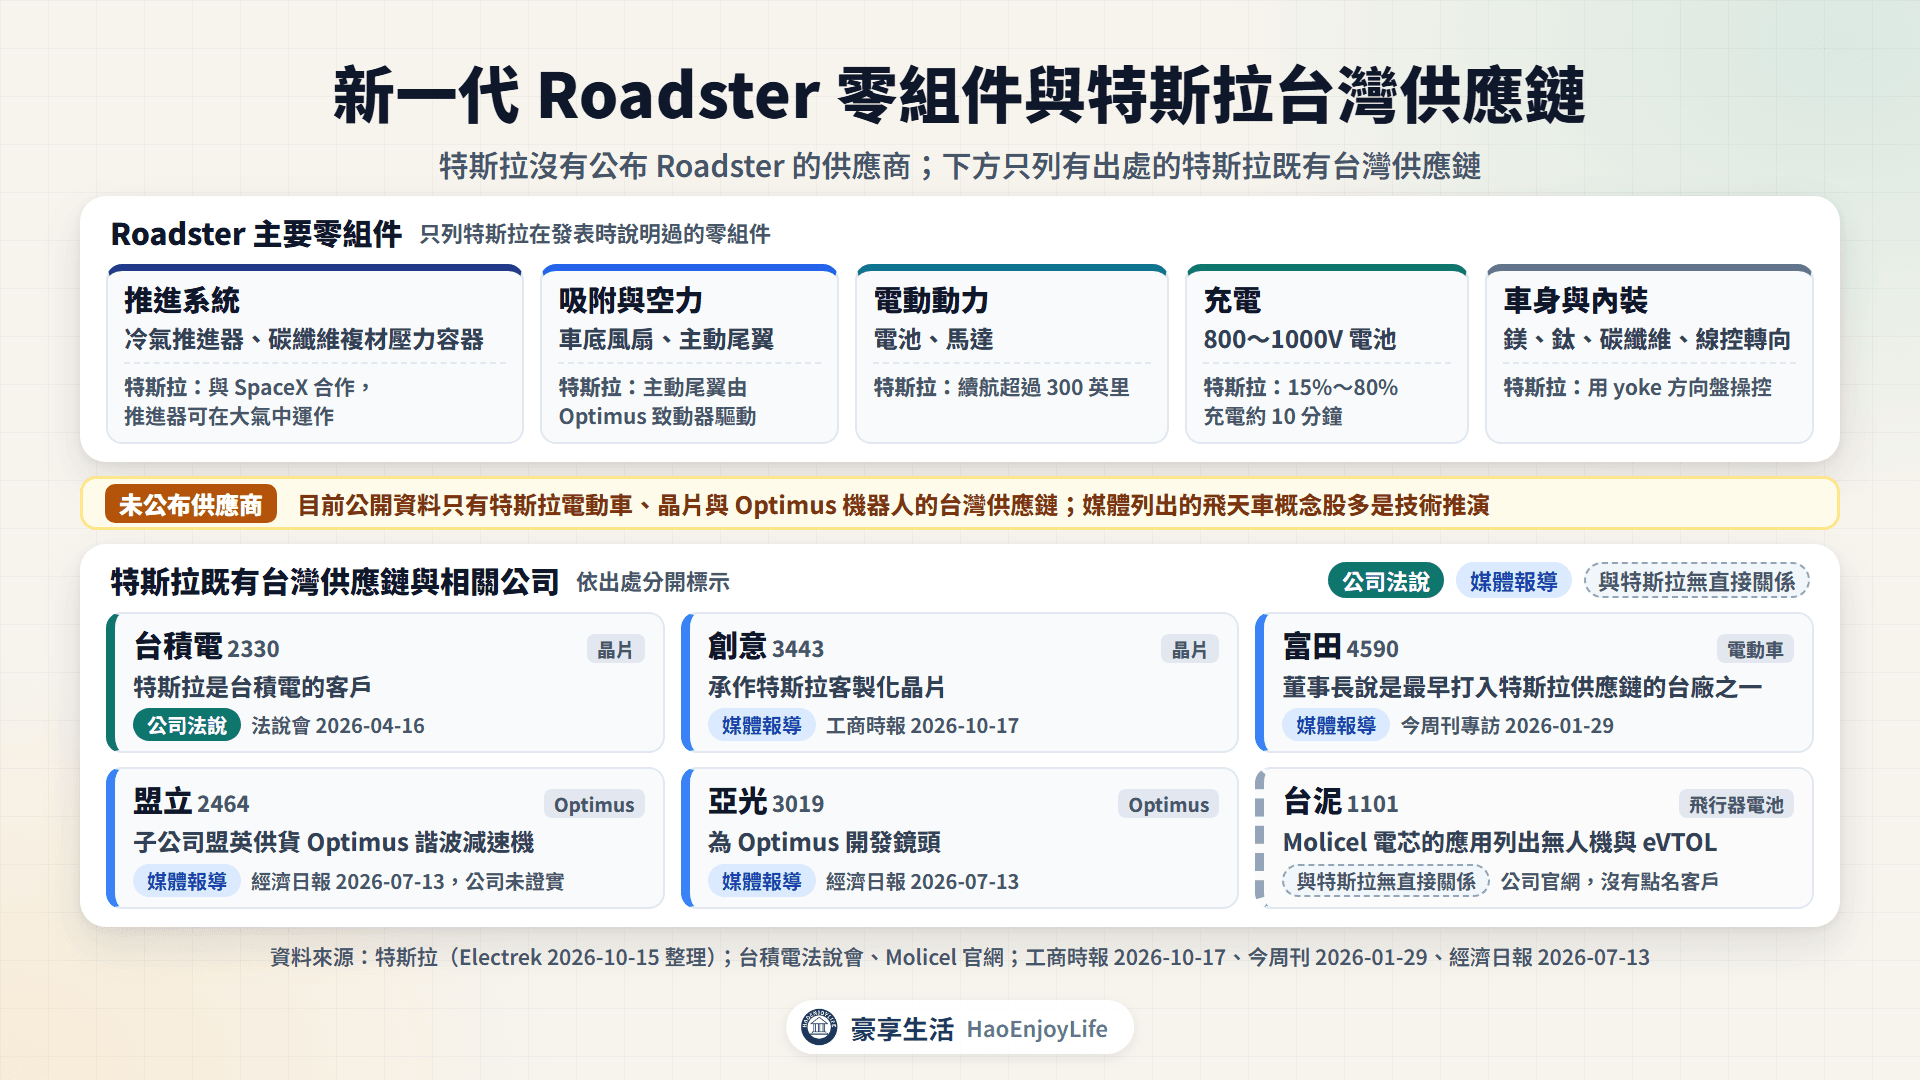The width and height of the screenshot is (1920, 1080).
Task: Click the text 公司官網，沒有點名客戶
Action: pos(1610,882)
